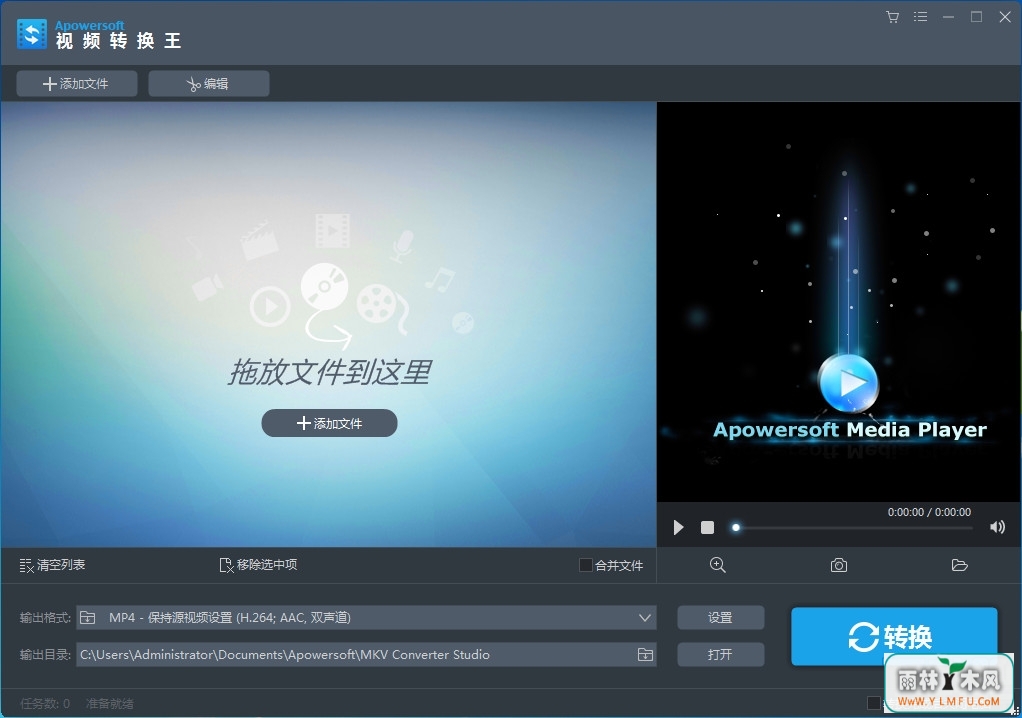Open the 设置 settings button
The height and width of the screenshot is (718, 1022).
tap(720, 618)
